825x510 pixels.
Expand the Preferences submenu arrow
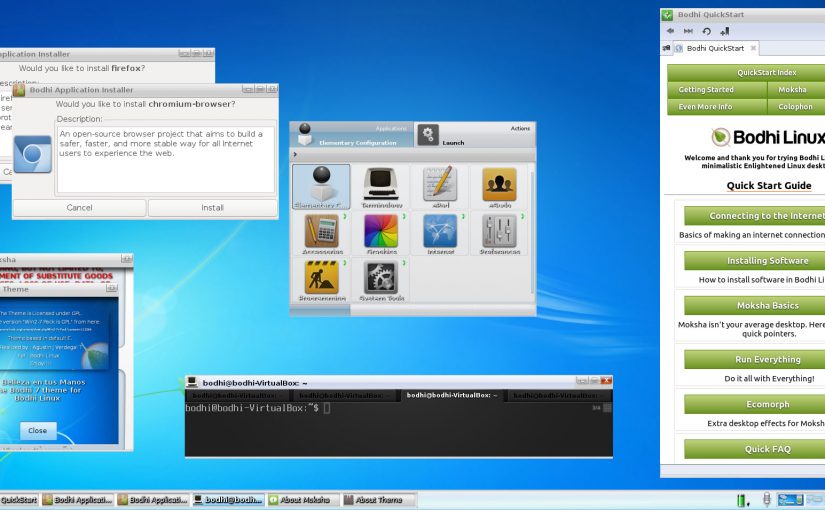pos(522,216)
